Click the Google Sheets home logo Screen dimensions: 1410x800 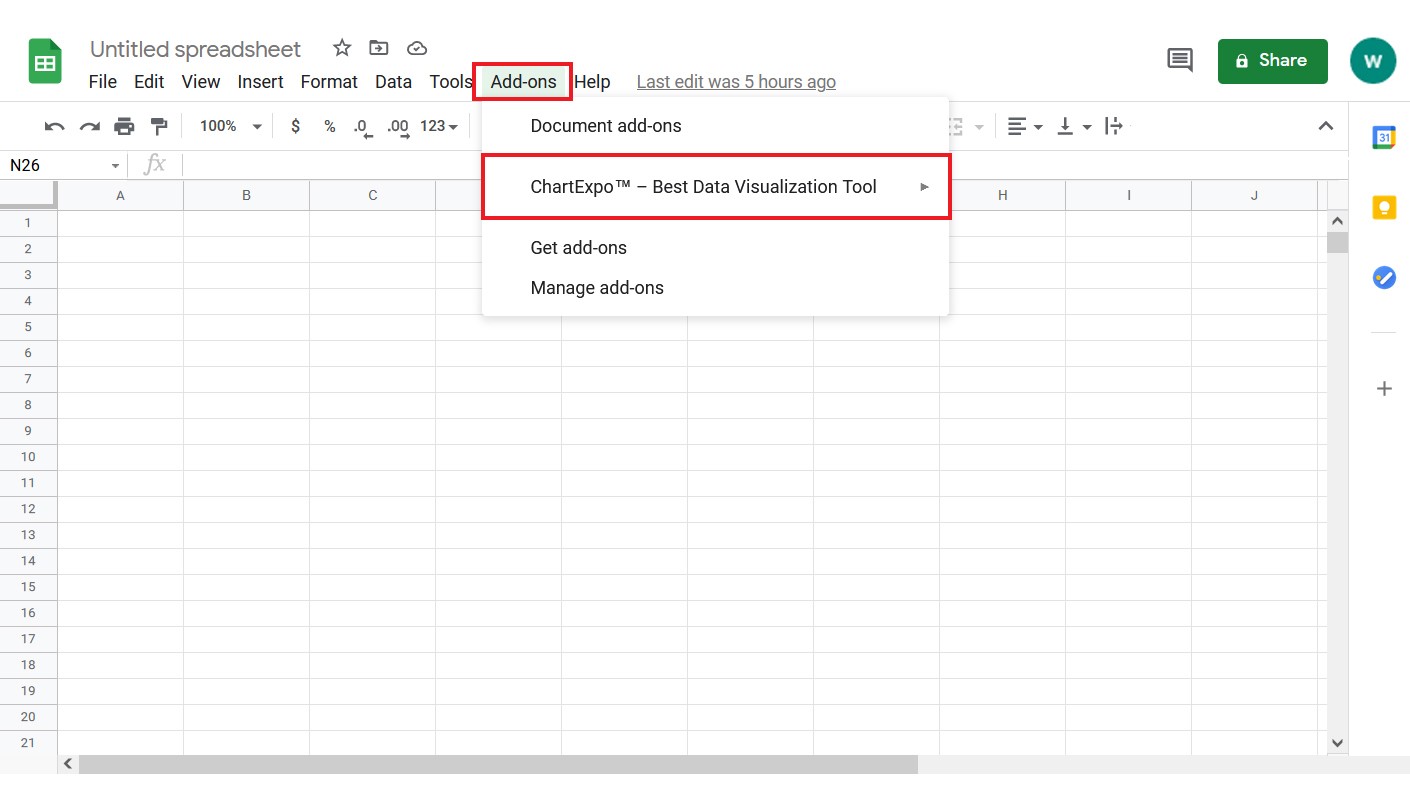[x=45, y=62]
